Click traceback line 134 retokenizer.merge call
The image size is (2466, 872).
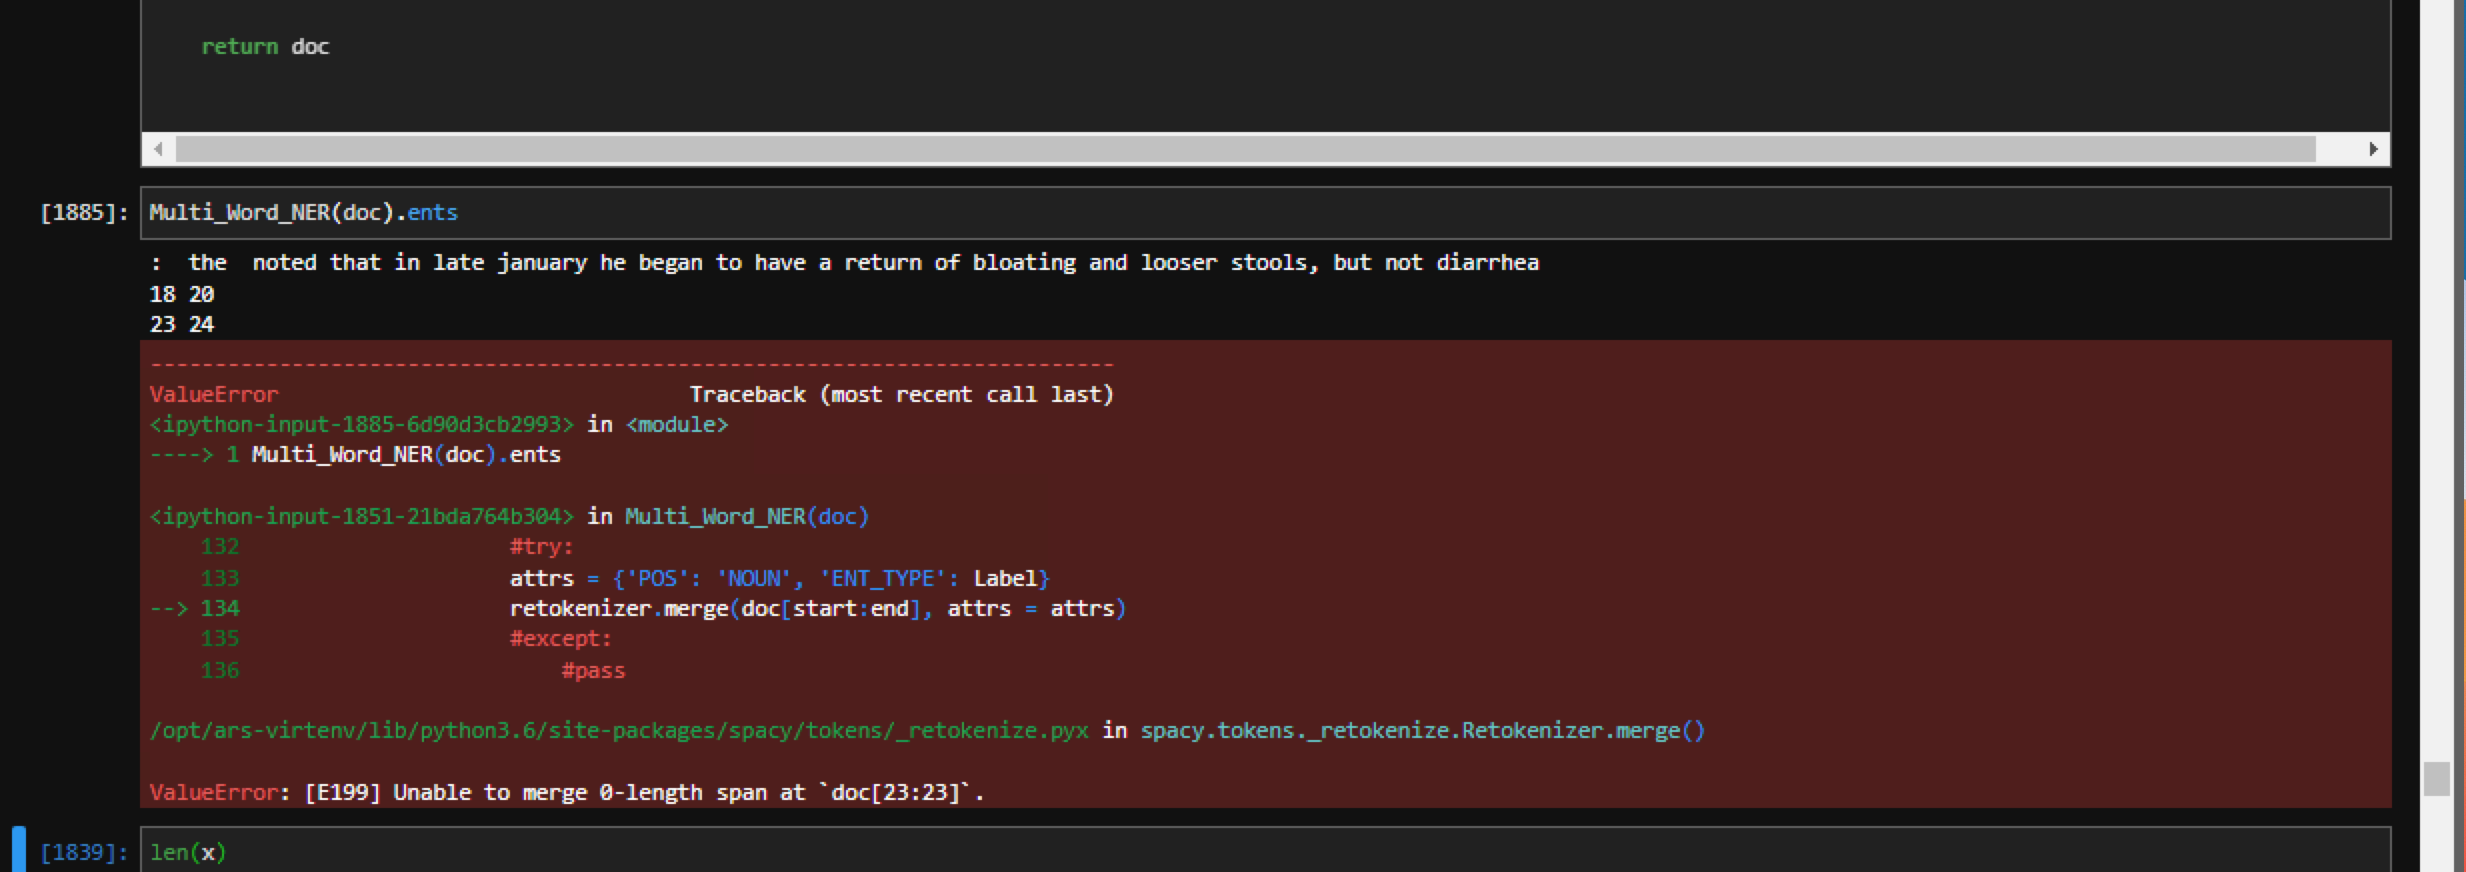point(818,608)
